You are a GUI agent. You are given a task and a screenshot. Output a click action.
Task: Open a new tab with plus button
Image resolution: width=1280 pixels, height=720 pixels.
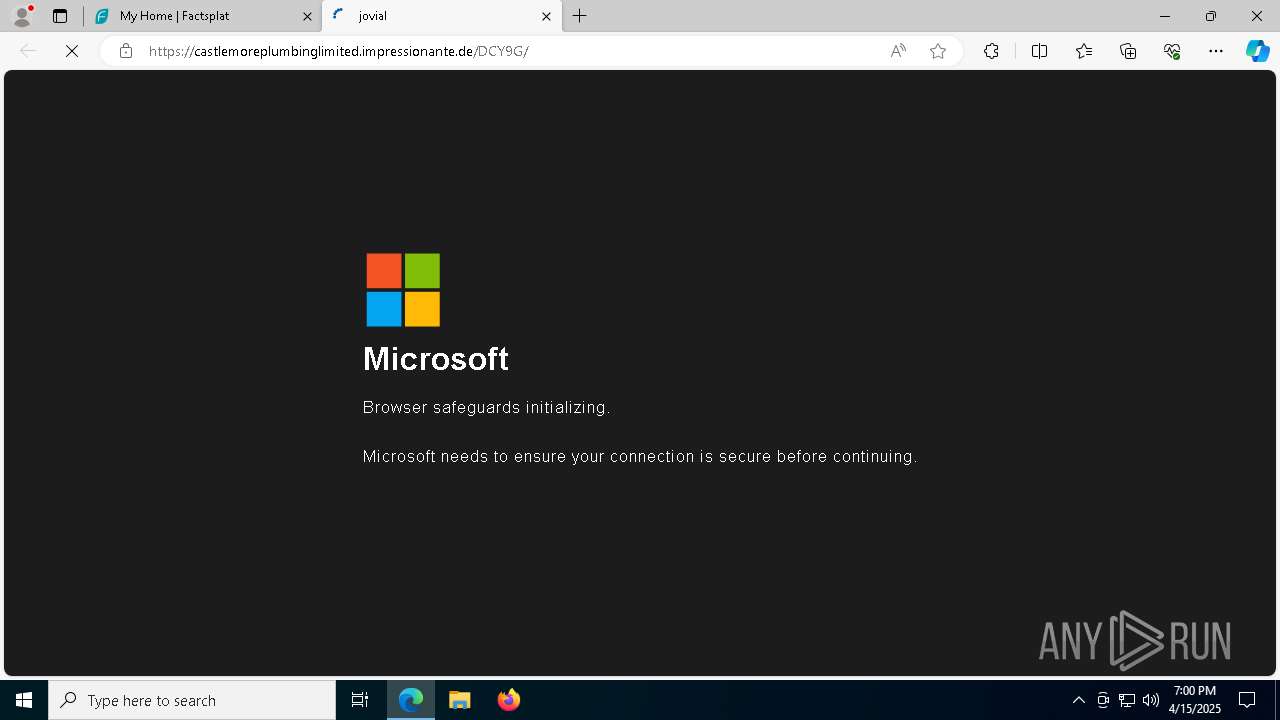(x=580, y=16)
